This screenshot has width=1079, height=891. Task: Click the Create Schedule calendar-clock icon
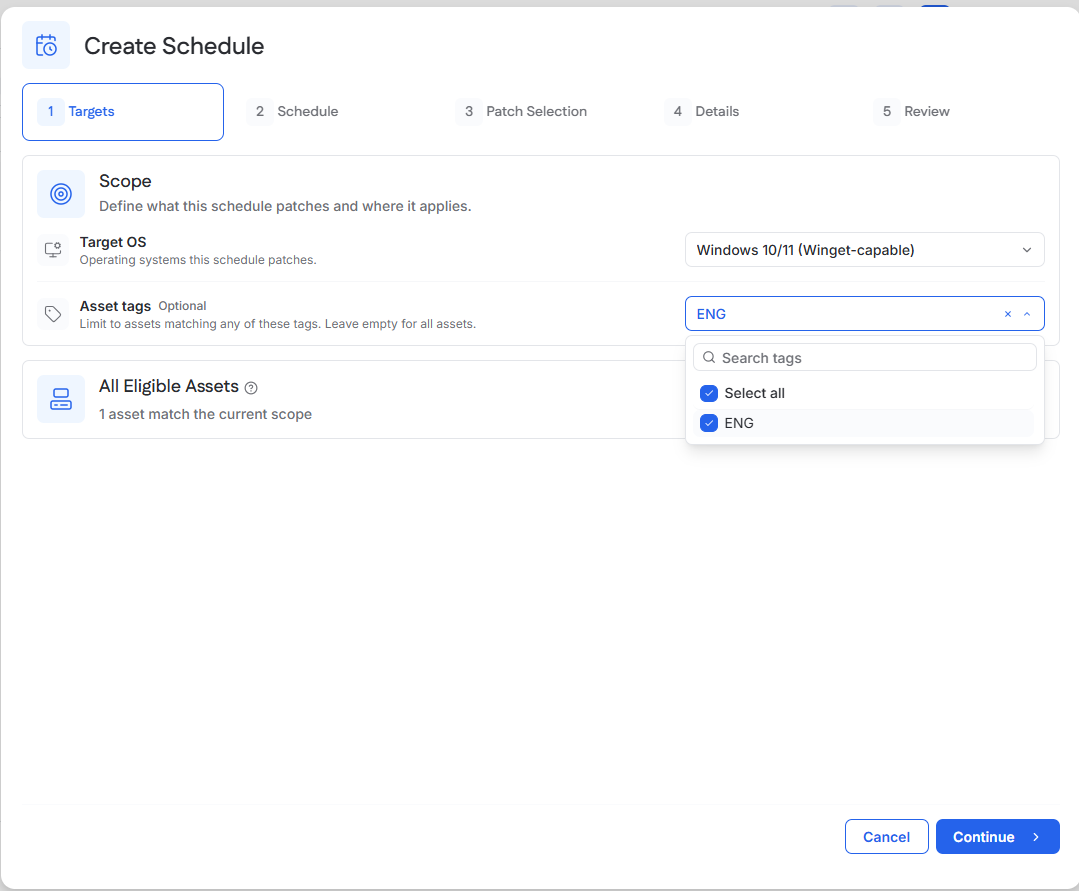[x=46, y=45]
